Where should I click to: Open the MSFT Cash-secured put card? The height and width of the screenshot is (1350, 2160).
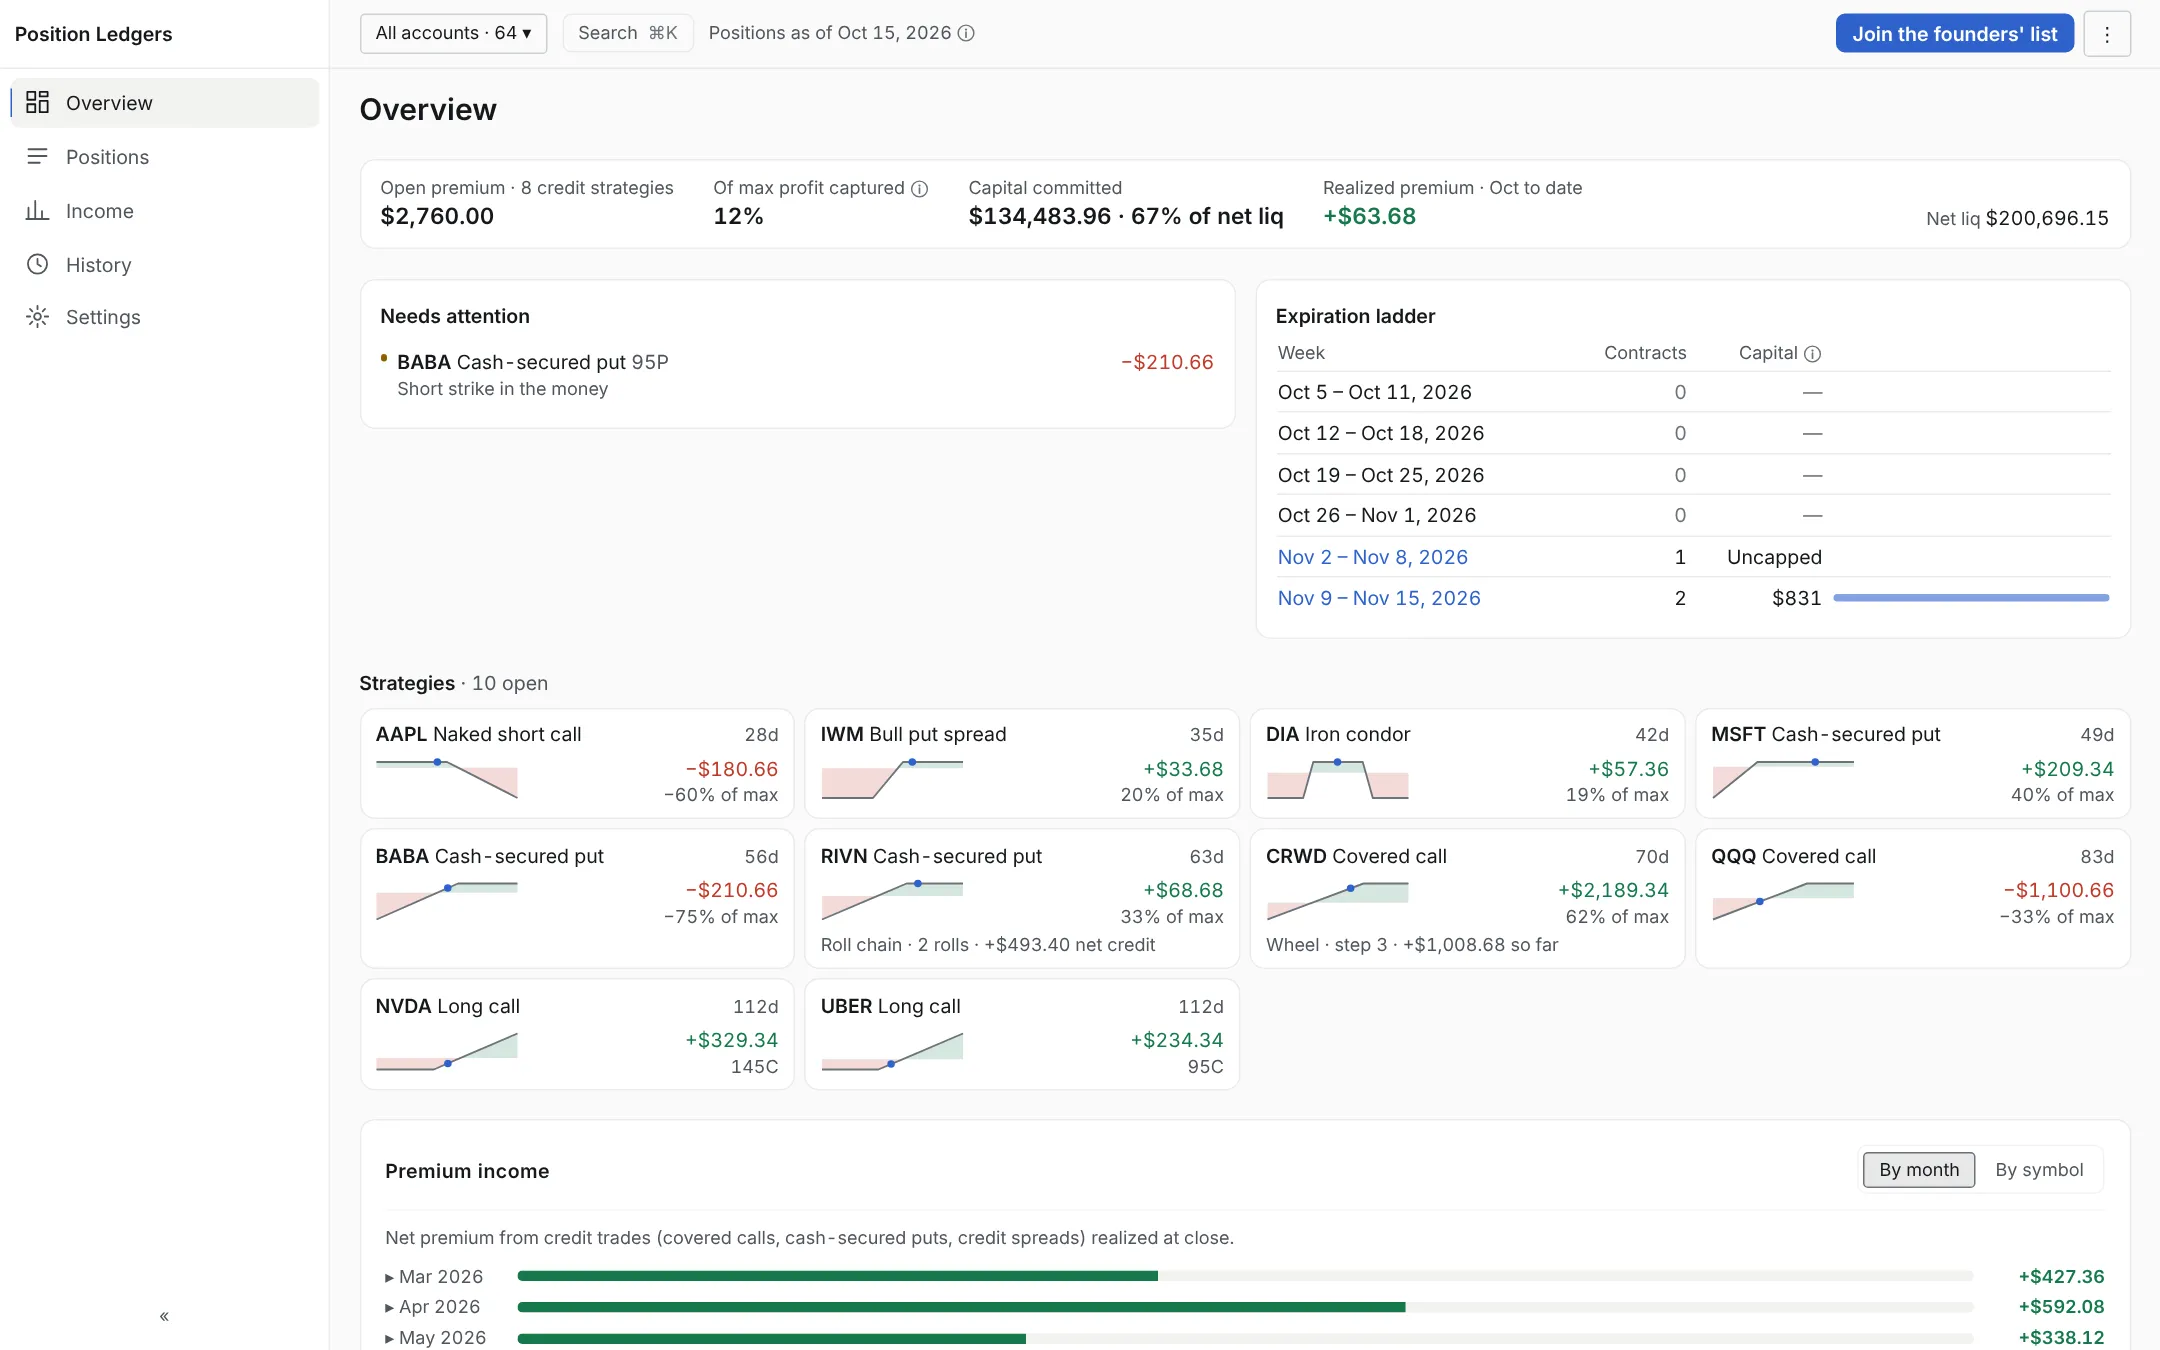coord(1912,763)
